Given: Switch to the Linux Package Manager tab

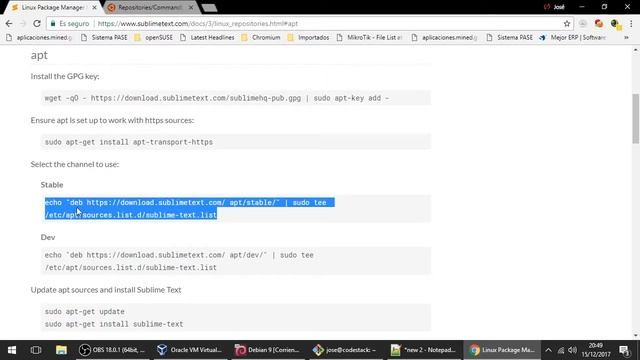Looking at the screenshot, I should [x=53, y=7].
